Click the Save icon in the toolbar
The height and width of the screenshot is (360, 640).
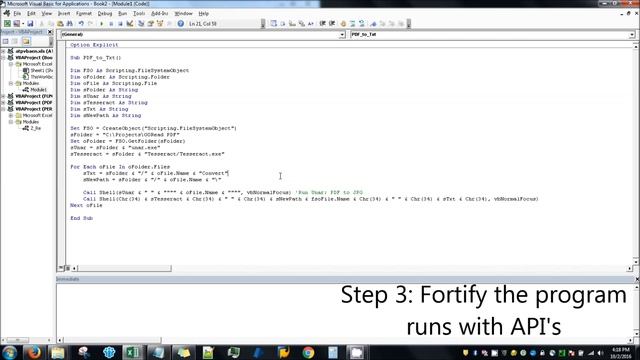[30, 24]
